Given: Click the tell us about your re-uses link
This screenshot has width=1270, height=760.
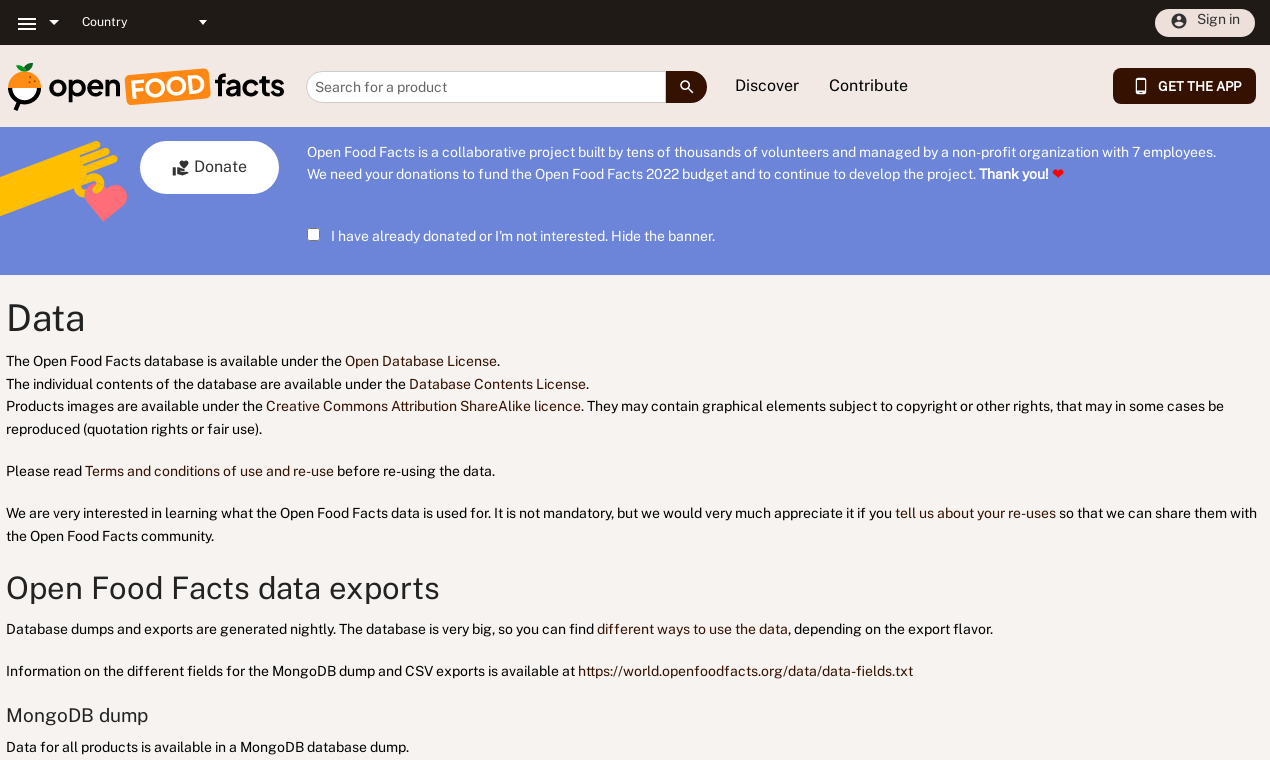Looking at the screenshot, I should pyautogui.click(x=975, y=513).
